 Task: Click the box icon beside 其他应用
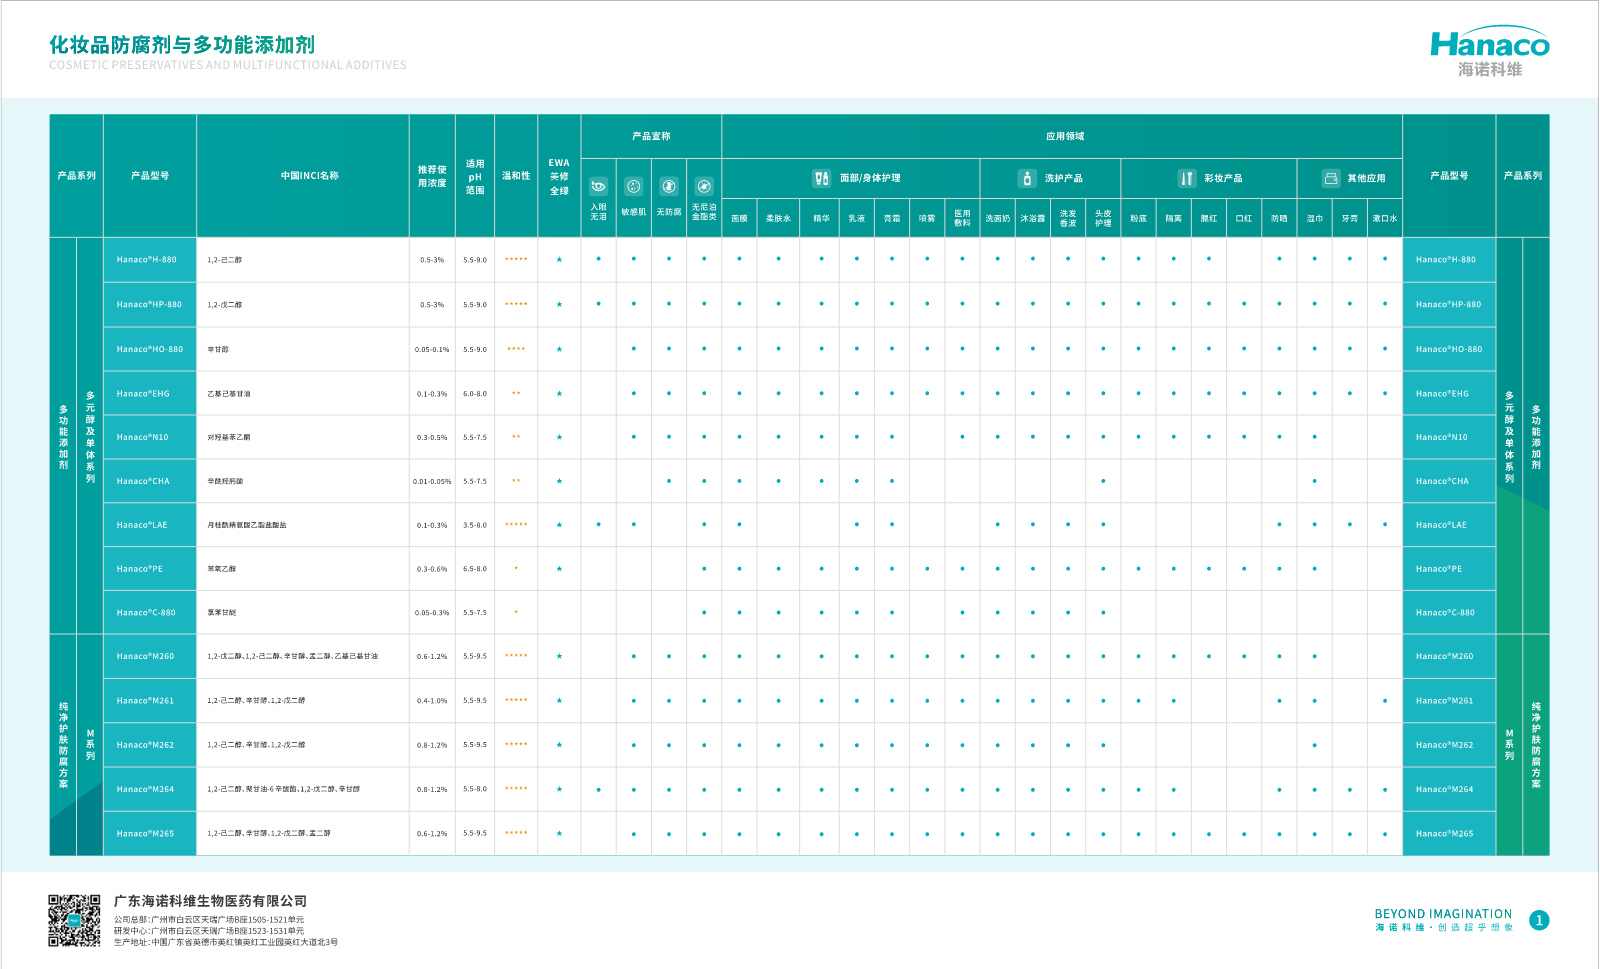click(1331, 178)
